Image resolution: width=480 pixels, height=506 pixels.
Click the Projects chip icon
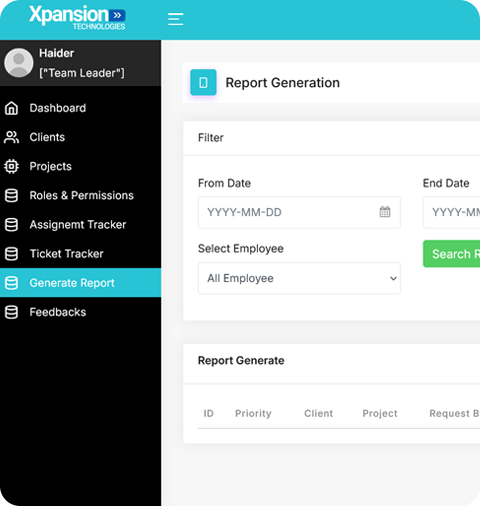(12, 166)
